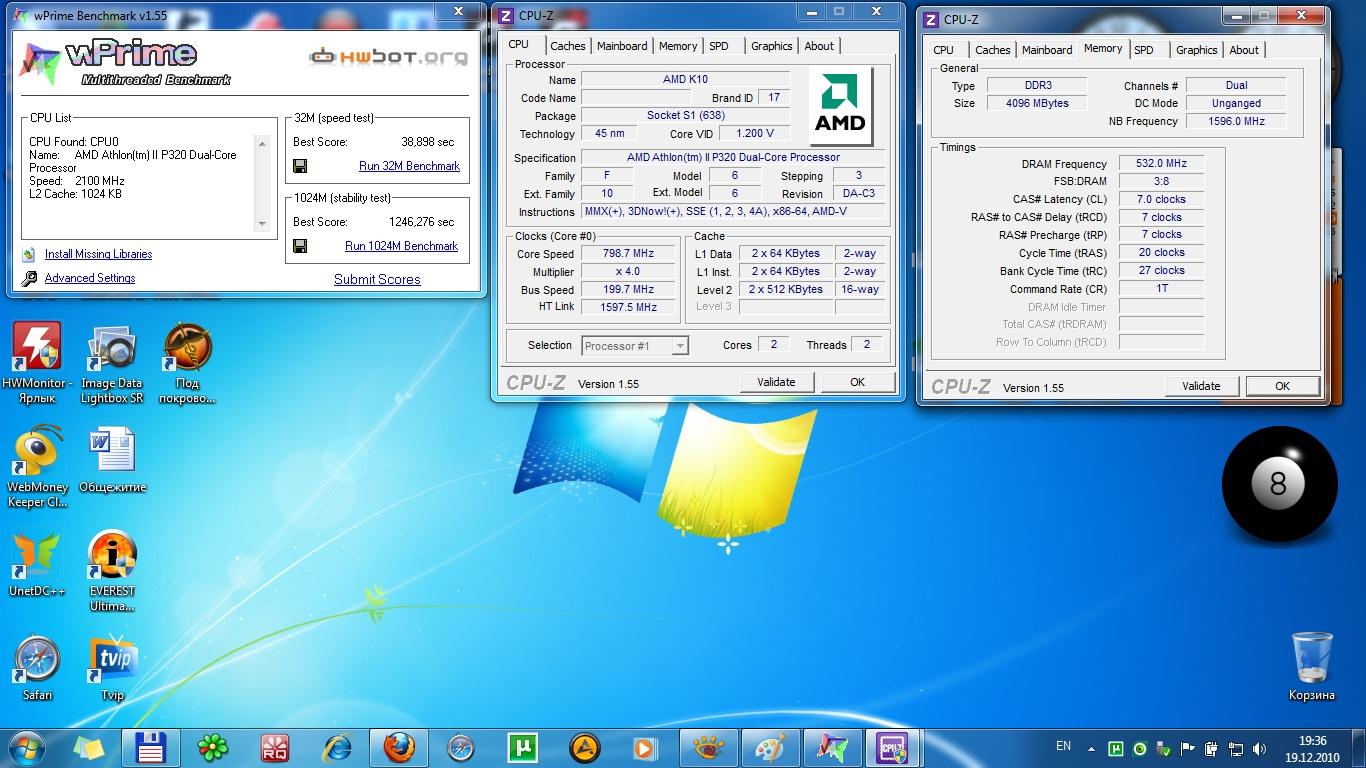This screenshot has width=1366, height=768.
Task: Click the Command Rate value 1T
Action: [x=1160, y=289]
